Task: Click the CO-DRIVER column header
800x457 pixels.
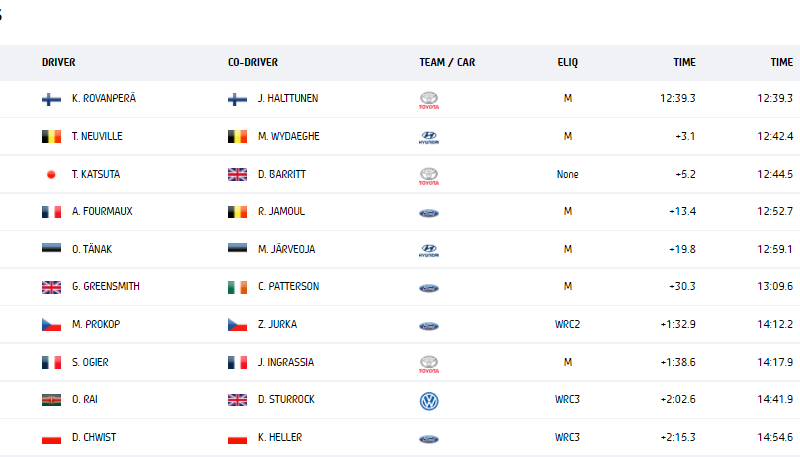Action: [253, 62]
